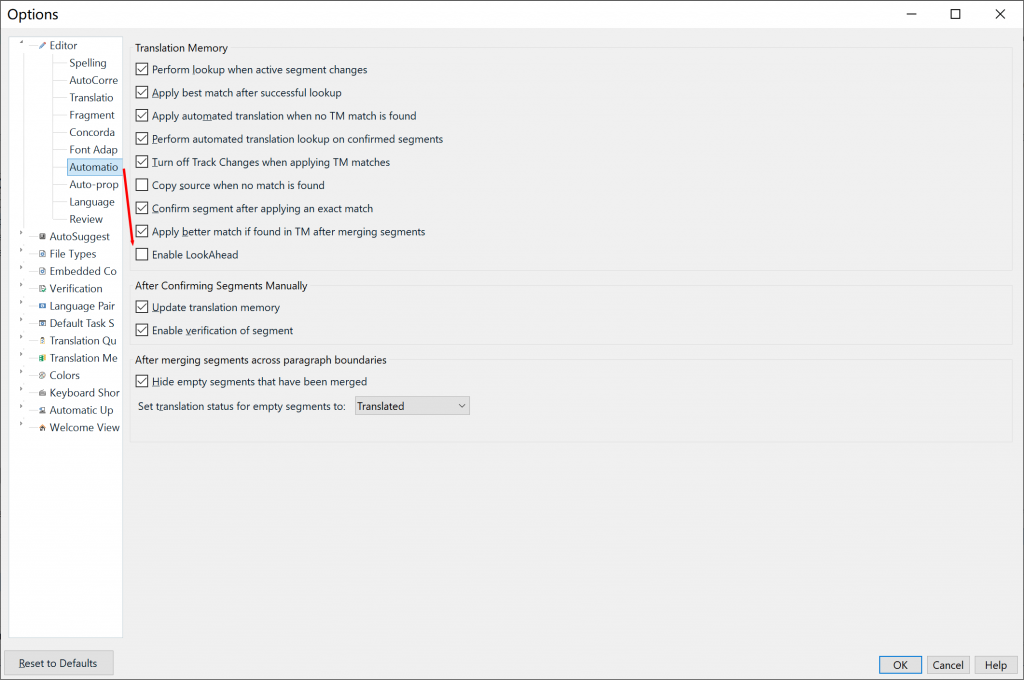Click the AutoSuggest node icon
The height and width of the screenshot is (680, 1024).
pyautogui.click(x=42, y=237)
